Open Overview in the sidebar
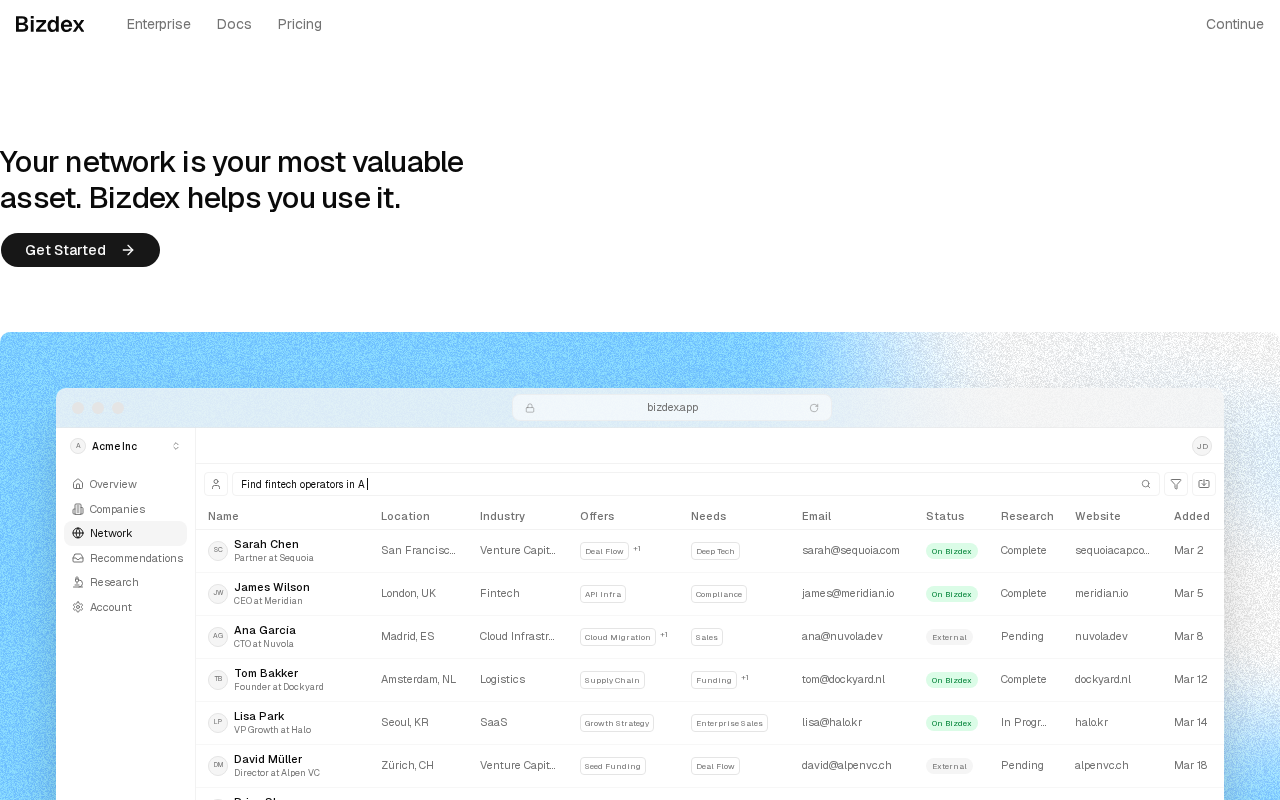 coord(125,484)
